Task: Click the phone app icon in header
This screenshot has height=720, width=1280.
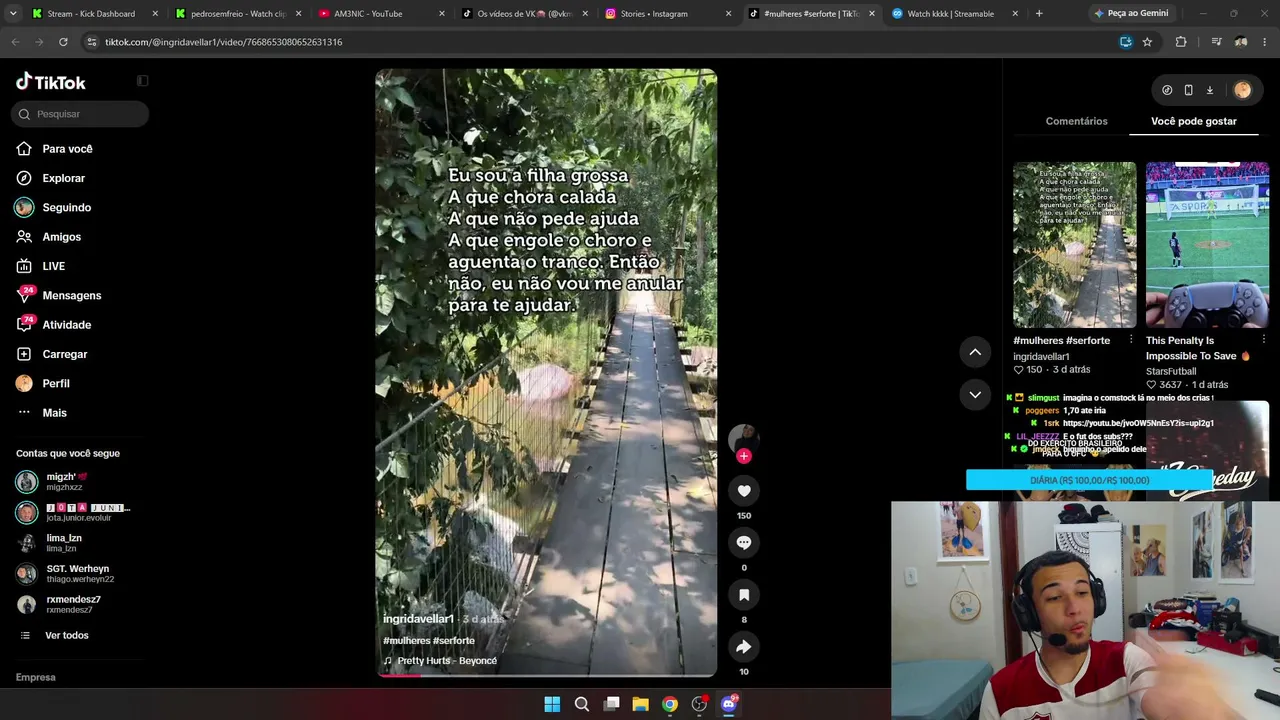Action: click(x=1188, y=90)
